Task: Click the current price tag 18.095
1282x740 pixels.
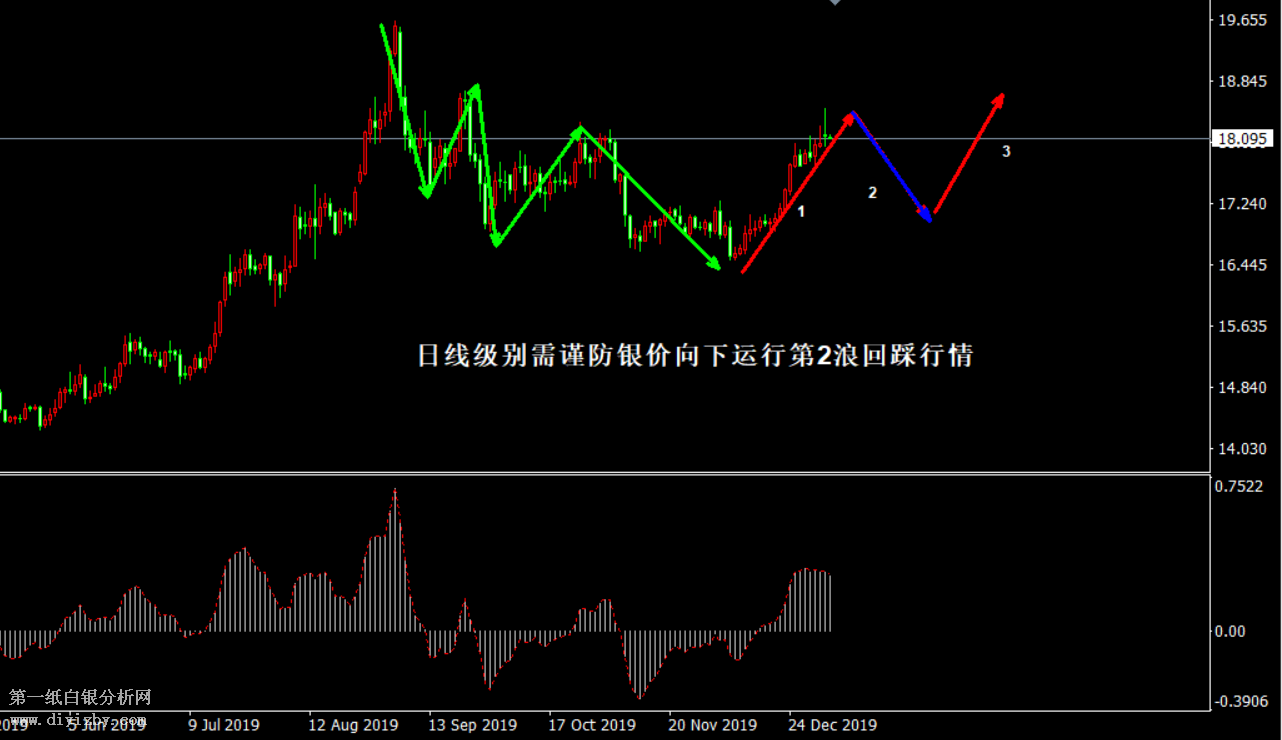Action: point(1241,140)
